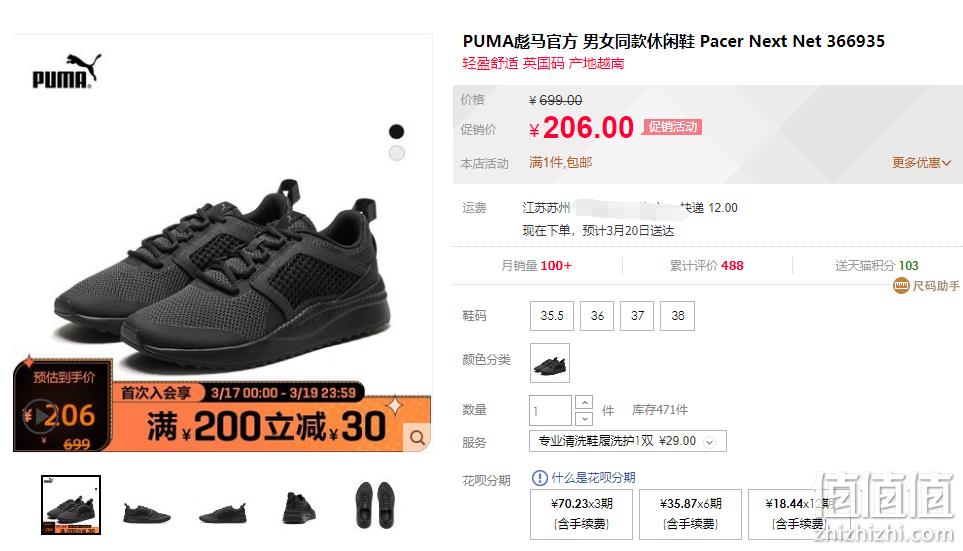Click the magnifier zoom icon on product image
This screenshot has width=963, height=551.
[418, 438]
